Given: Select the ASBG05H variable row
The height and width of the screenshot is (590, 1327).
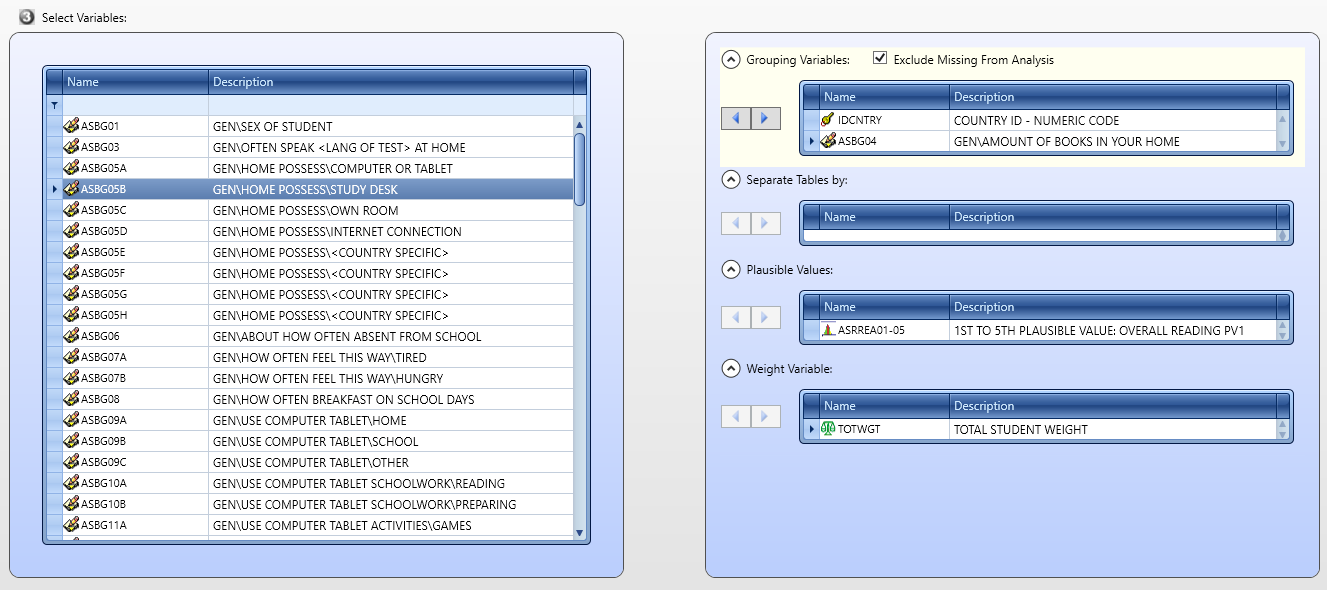Looking at the screenshot, I should pyautogui.click(x=310, y=315).
